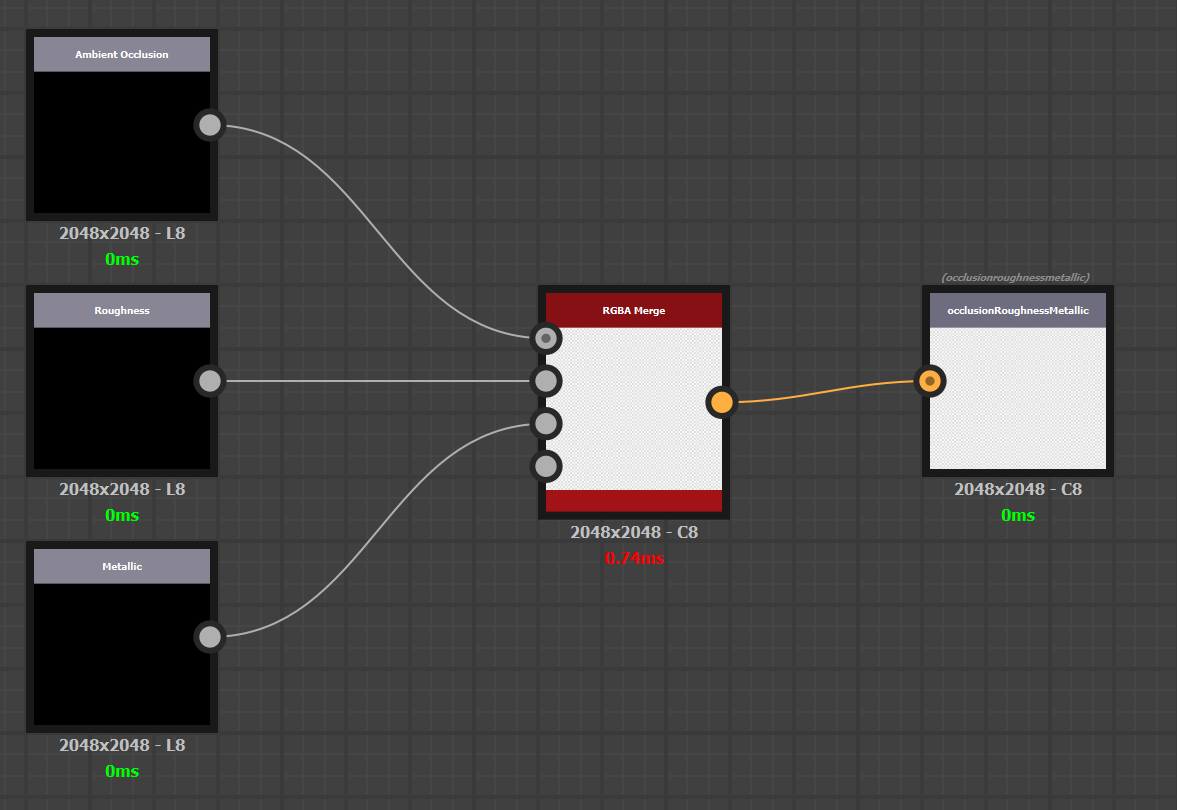Select the Ambient Occlusion node title bar
1177x810 pixels.
[122, 54]
